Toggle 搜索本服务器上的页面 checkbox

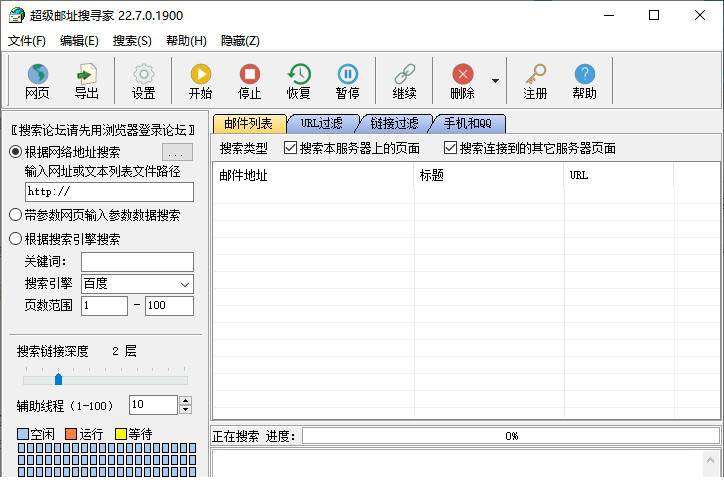coord(290,148)
